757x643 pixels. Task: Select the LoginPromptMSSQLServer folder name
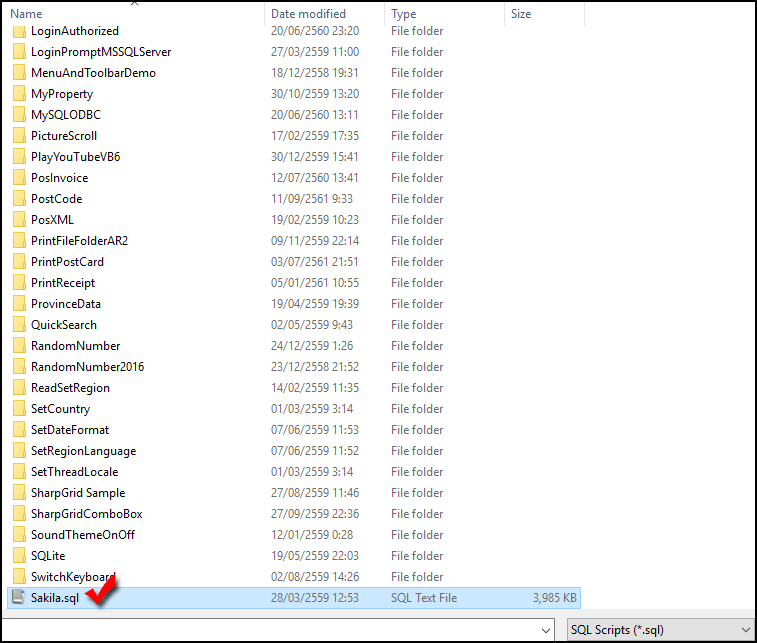(x=101, y=52)
